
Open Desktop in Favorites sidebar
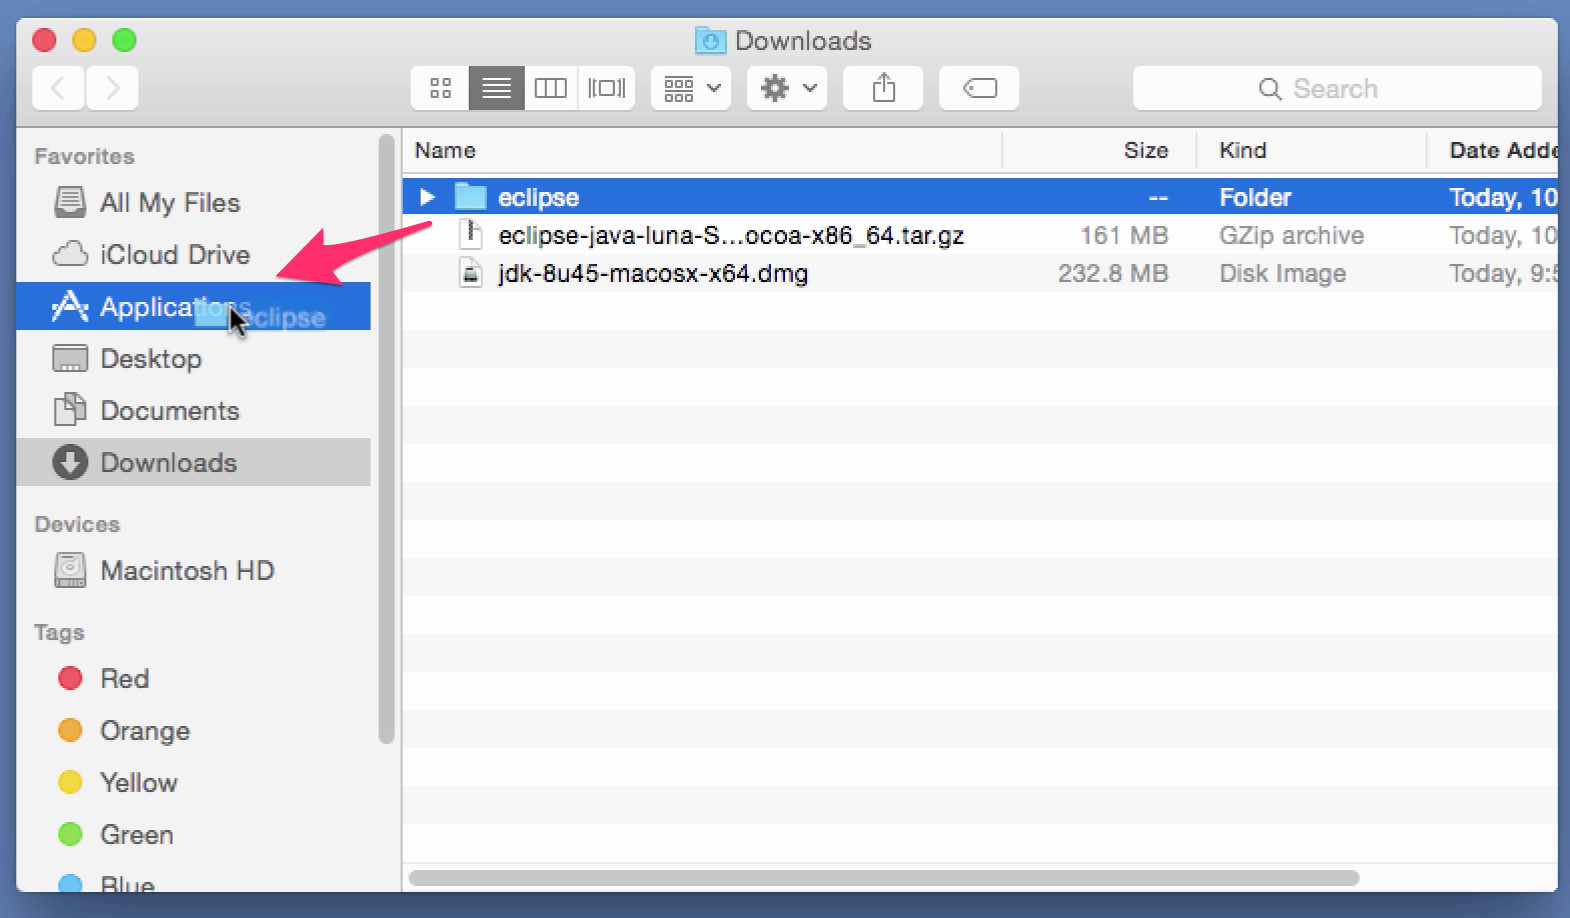tap(151, 359)
